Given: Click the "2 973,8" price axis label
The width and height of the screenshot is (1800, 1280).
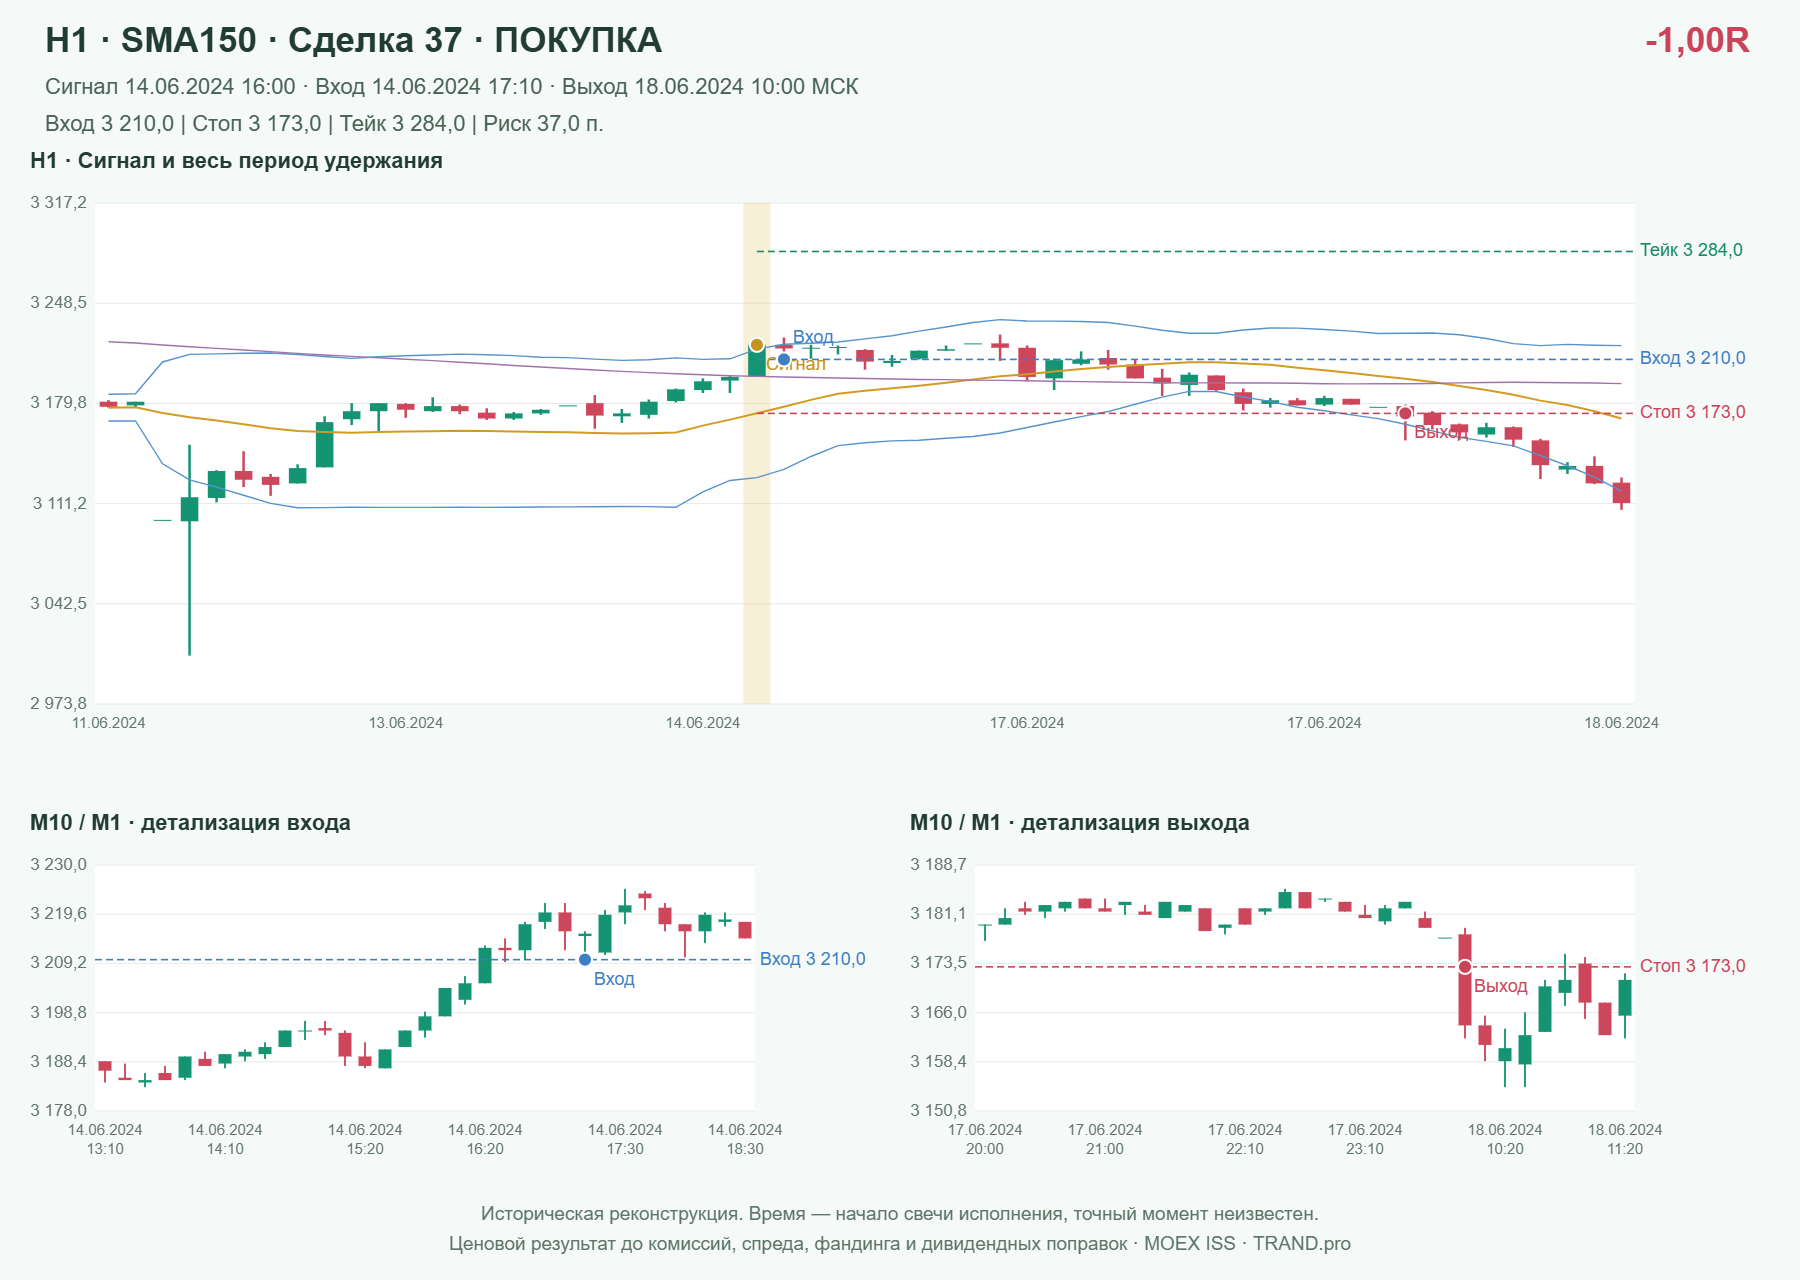Looking at the screenshot, I should click(x=59, y=703).
